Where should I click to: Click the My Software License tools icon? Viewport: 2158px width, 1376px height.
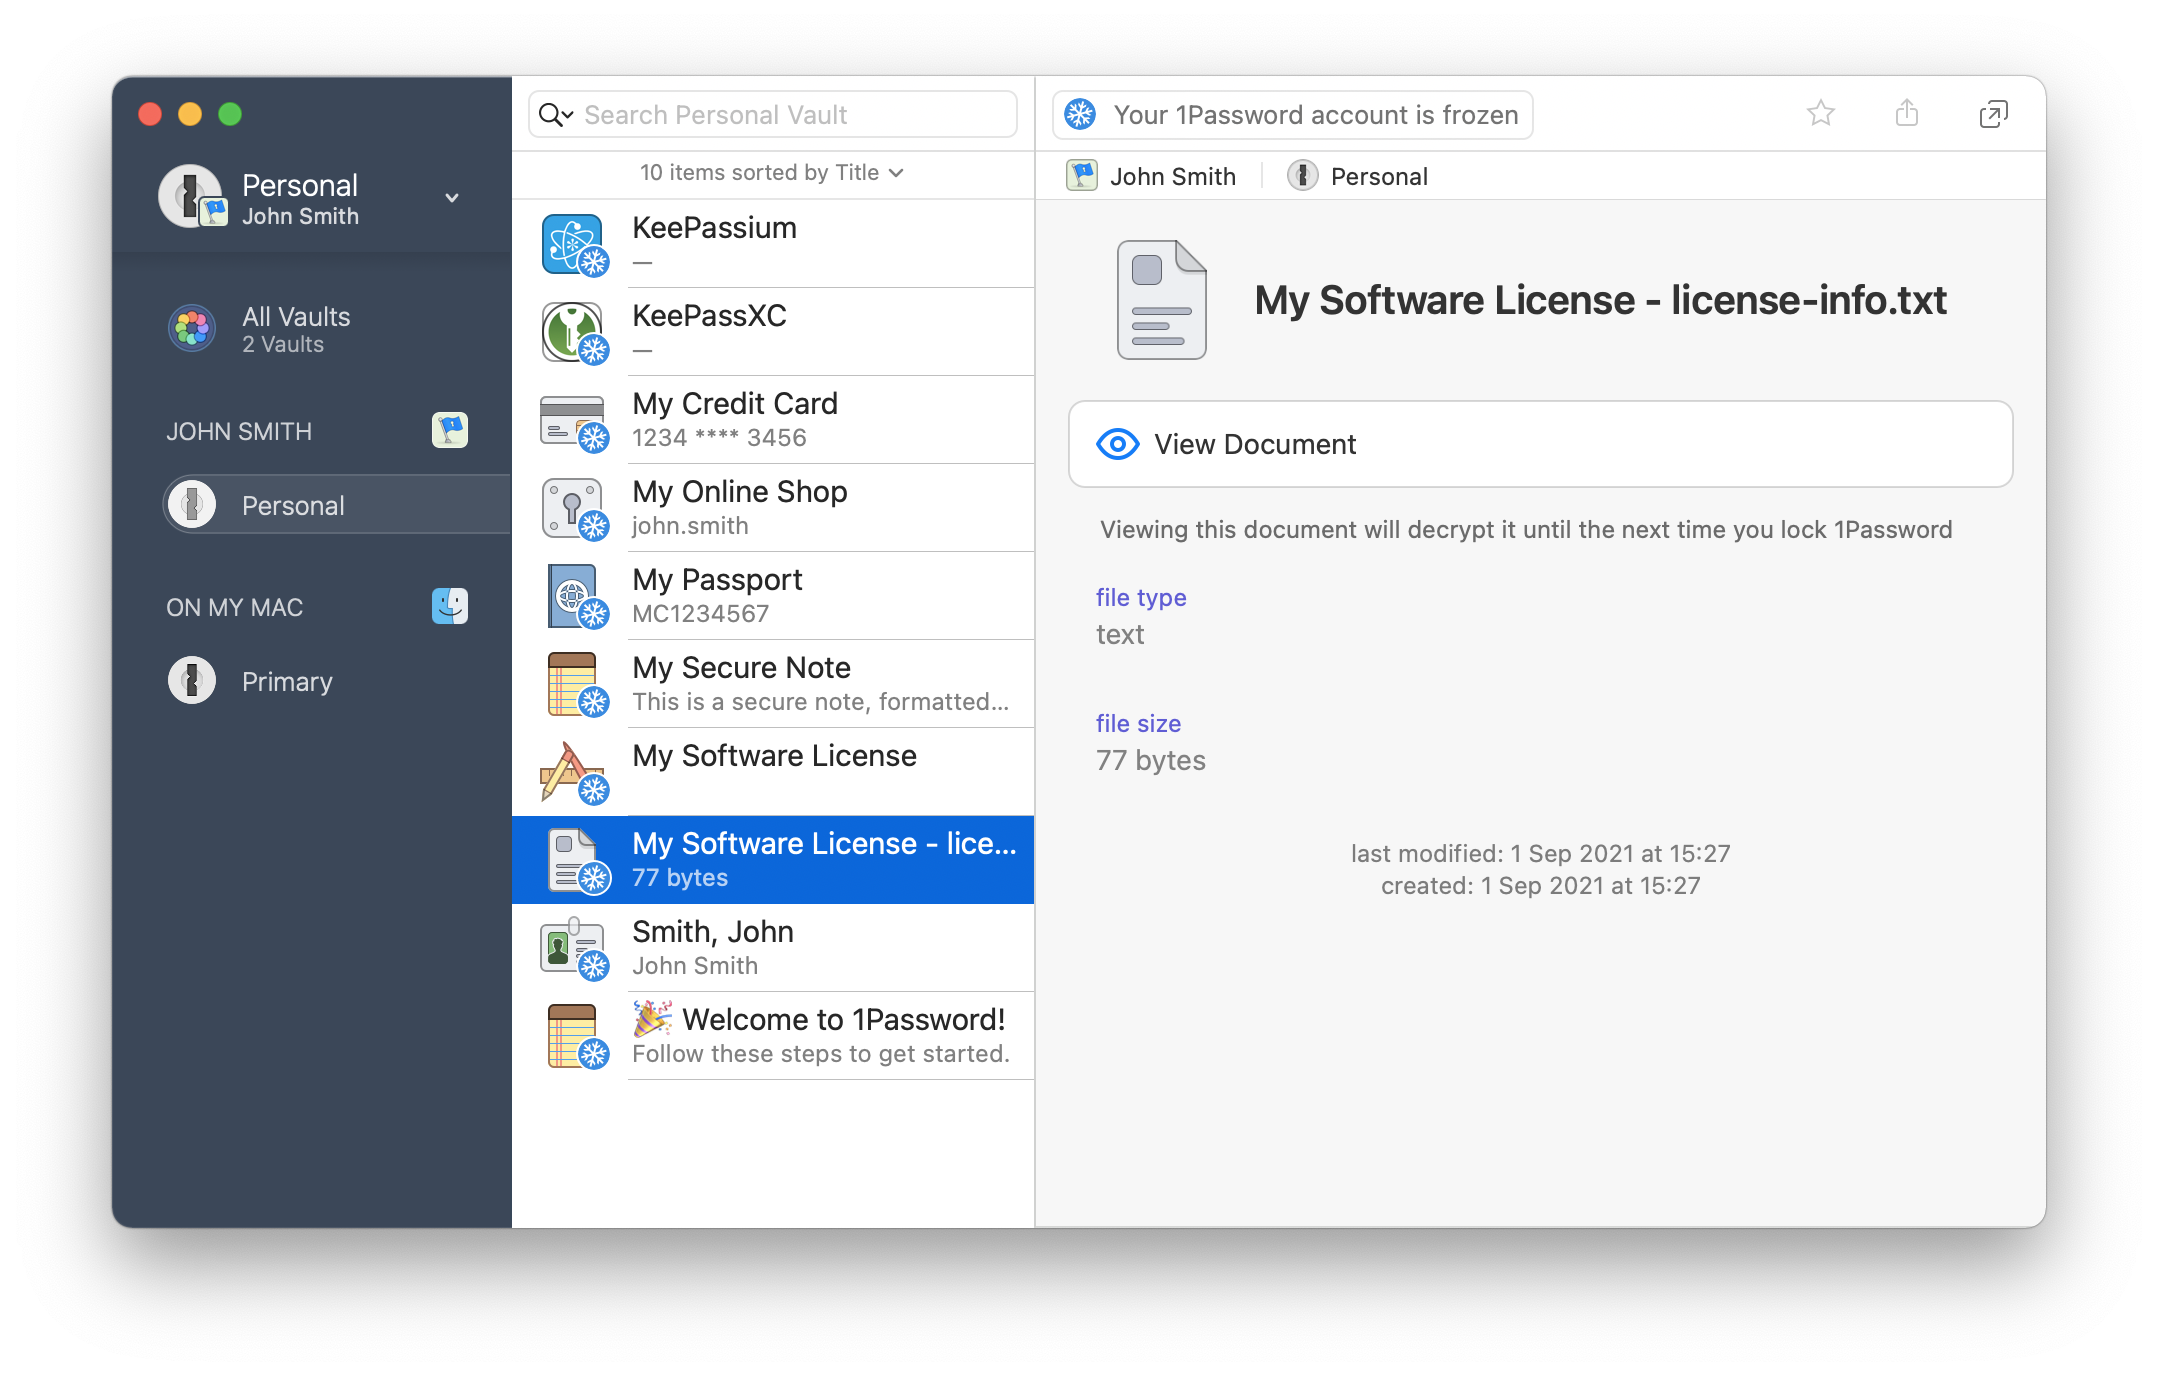click(x=571, y=771)
